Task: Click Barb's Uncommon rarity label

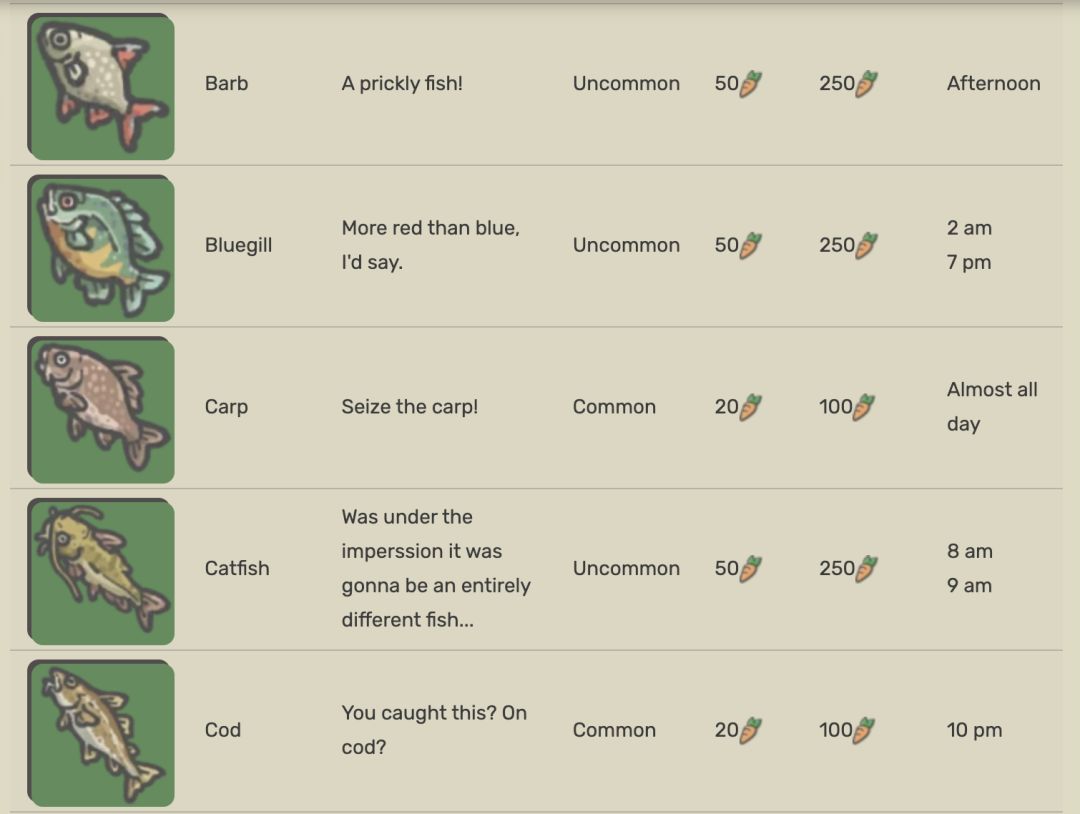Action: click(626, 84)
